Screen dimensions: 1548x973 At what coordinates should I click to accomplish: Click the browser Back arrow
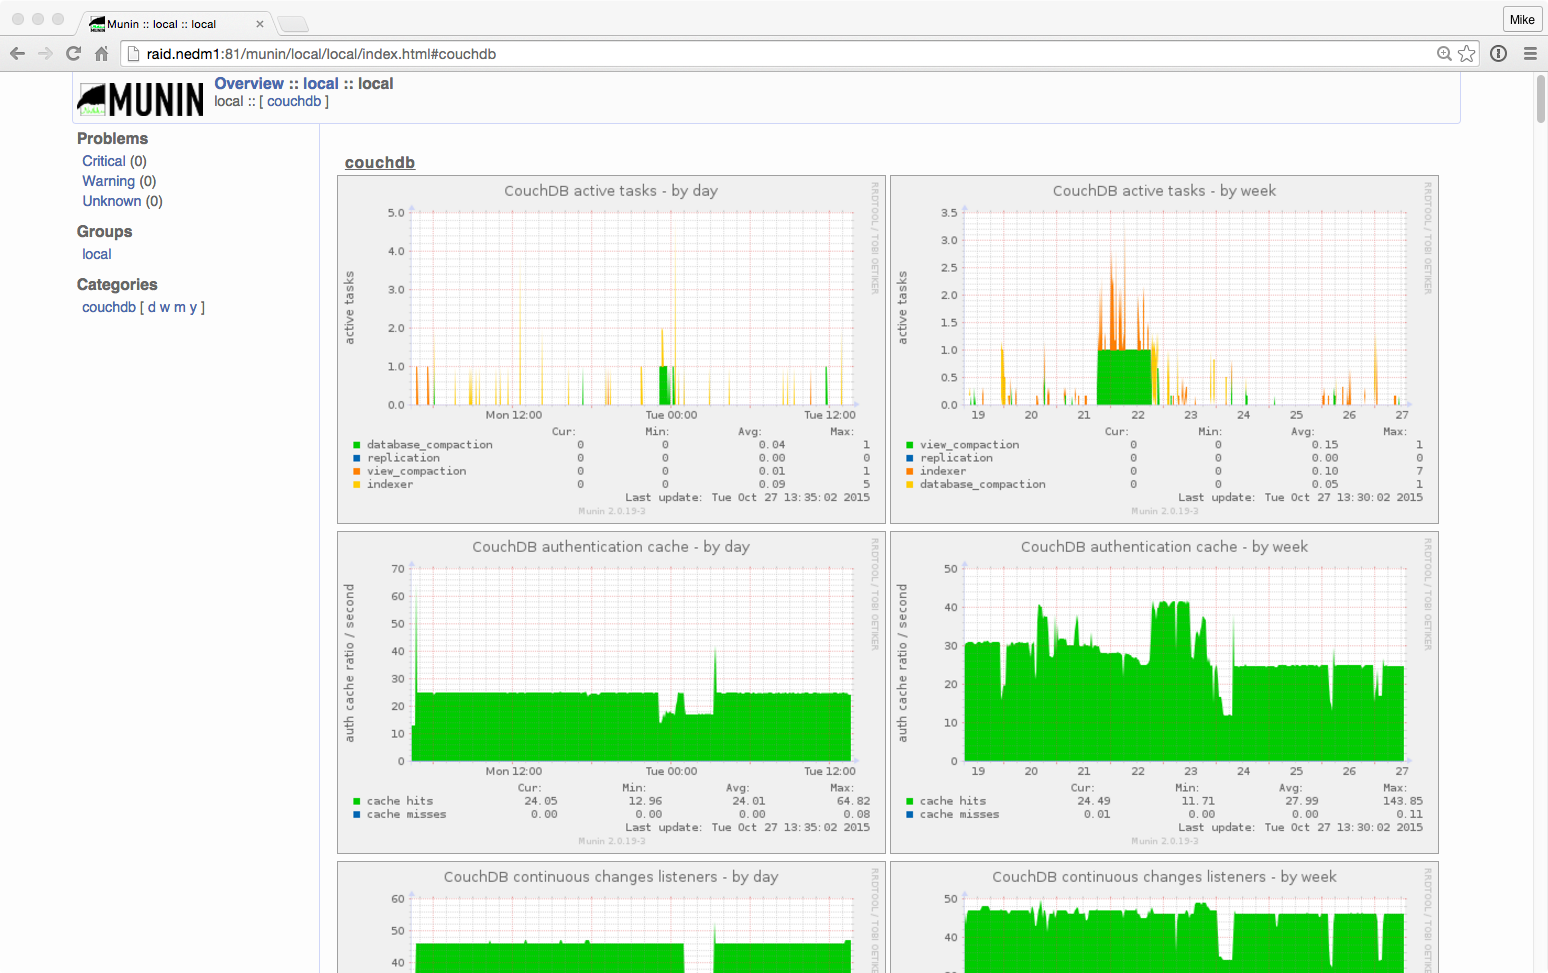pos(17,54)
